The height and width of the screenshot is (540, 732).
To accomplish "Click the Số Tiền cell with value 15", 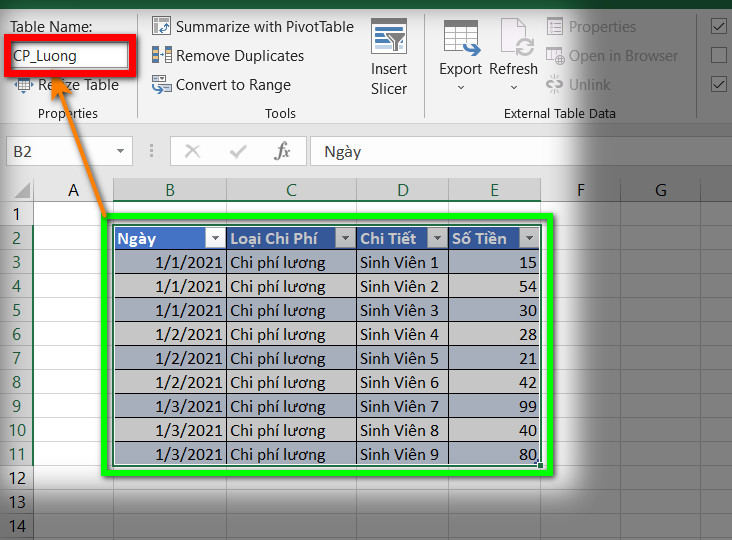I will coord(494,262).
